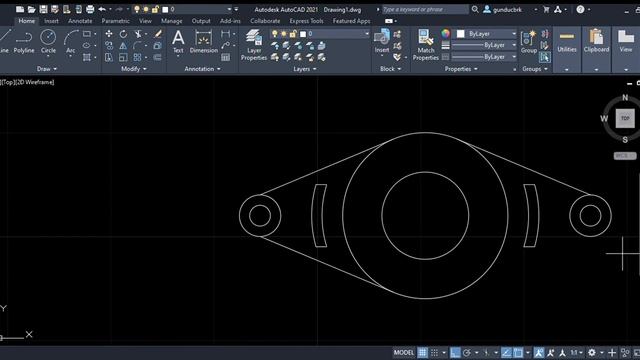
Task: Toggle drawing grid display in status bar
Action: (x=422, y=352)
